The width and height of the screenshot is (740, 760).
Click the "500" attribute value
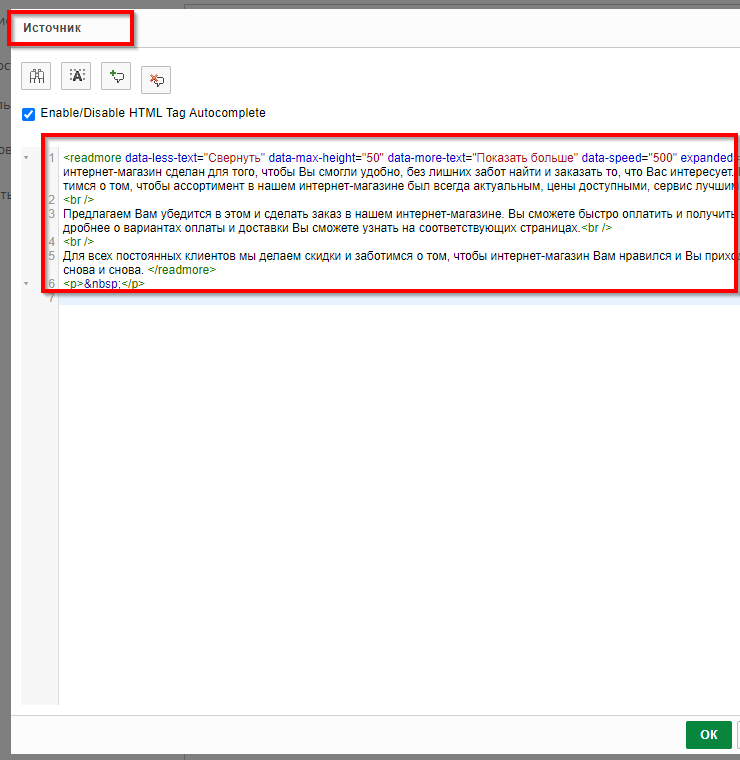click(x=662, y=158)
